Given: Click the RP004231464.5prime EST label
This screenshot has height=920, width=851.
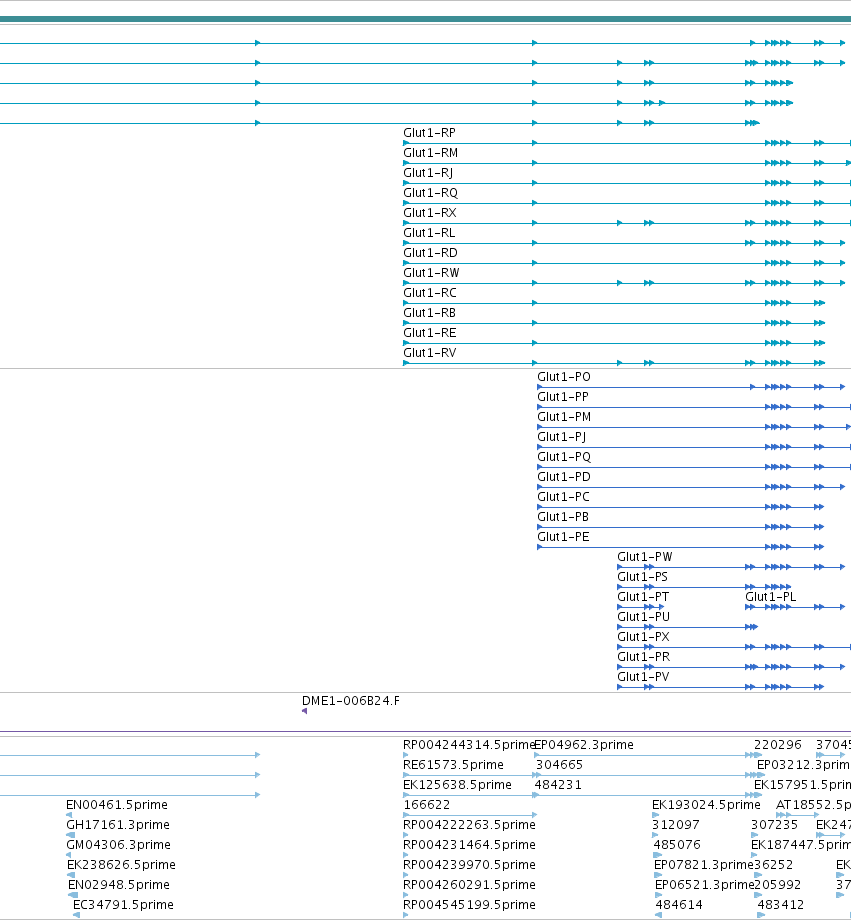Looking at the screenshot, I should [469, 844].
